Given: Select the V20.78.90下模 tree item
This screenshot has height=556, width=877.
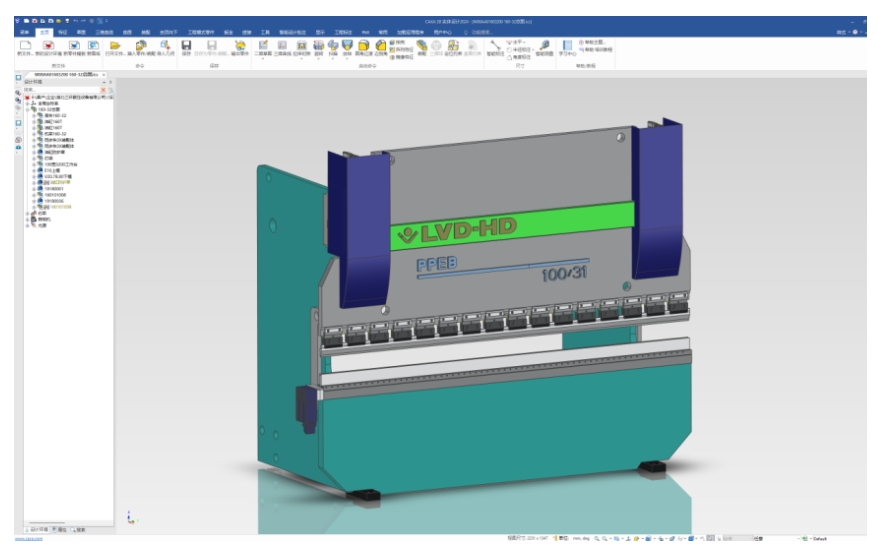Looking at the screenshot, I should 58,176.
